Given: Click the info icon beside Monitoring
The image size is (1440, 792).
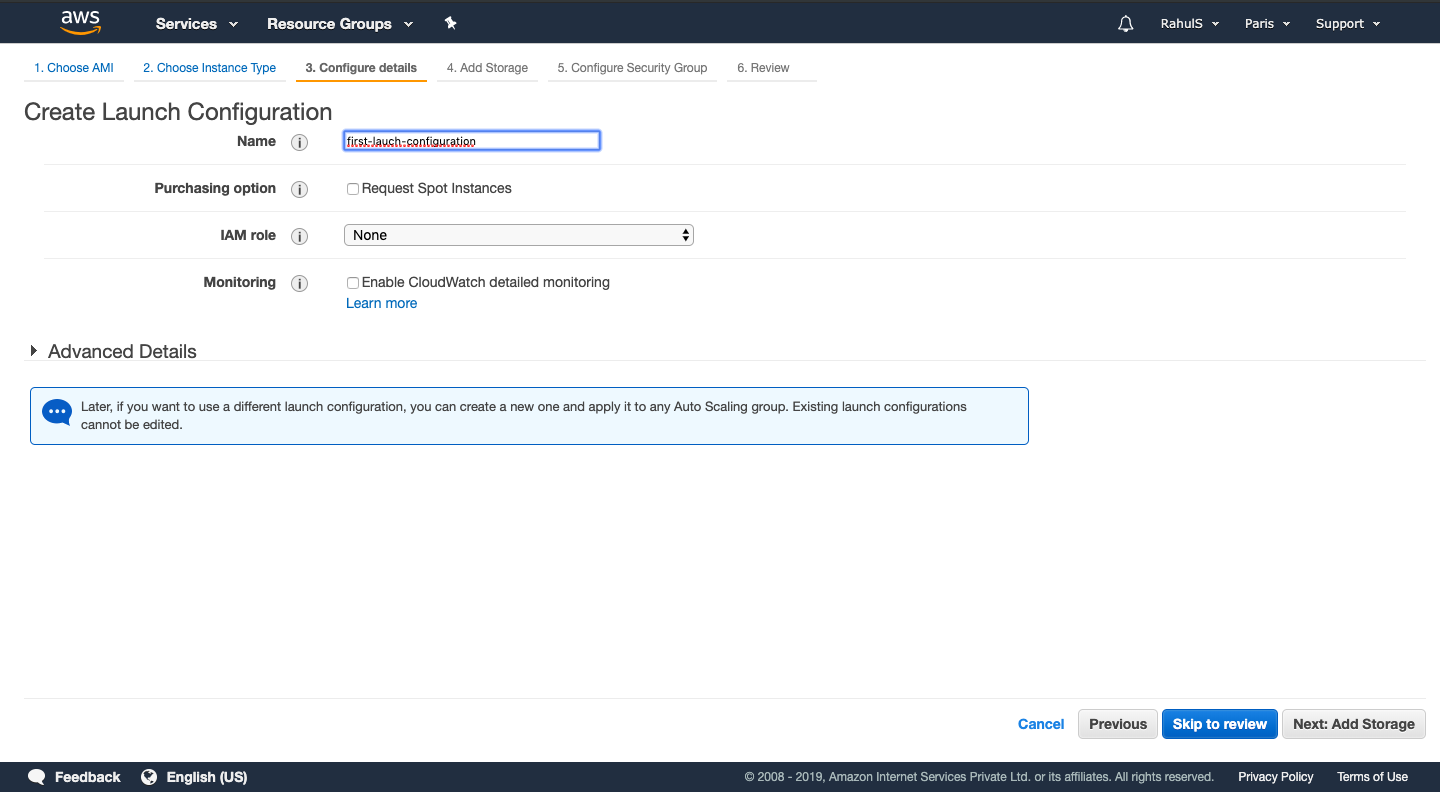Looking at the screenshot, I should coord(299,283).
